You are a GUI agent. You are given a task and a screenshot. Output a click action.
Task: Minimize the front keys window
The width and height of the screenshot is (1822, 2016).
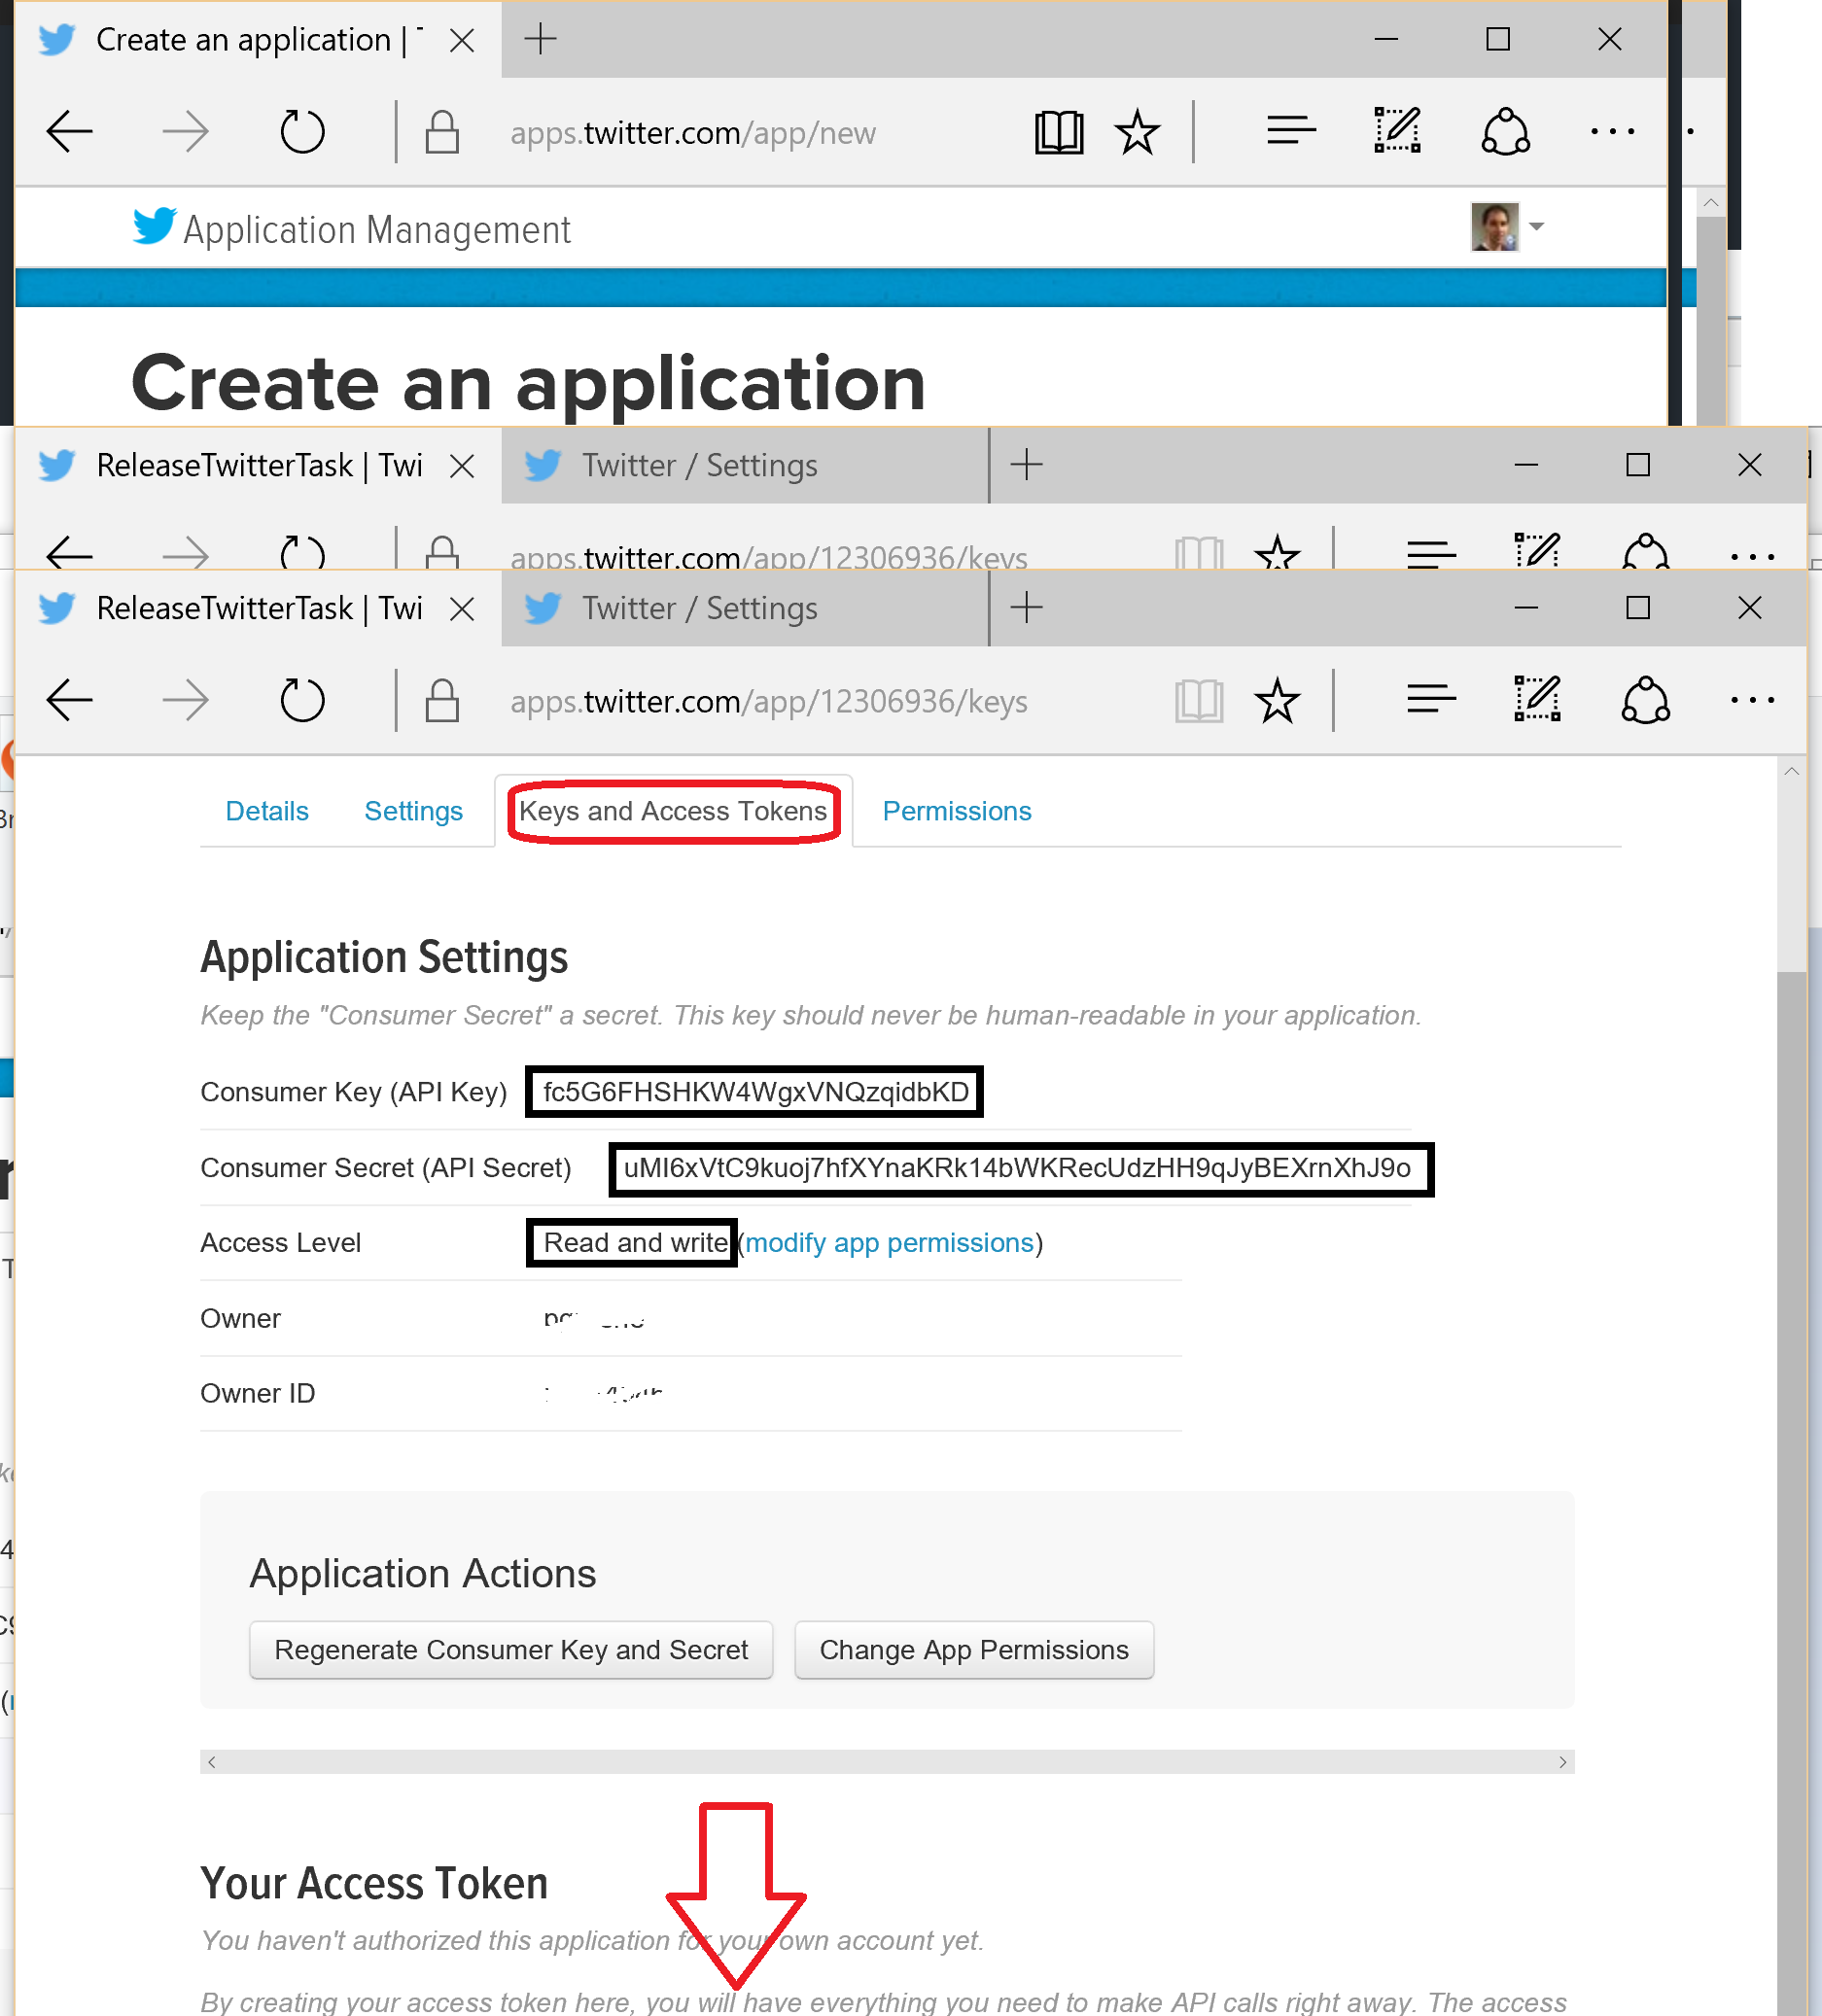pos(1526,608)
